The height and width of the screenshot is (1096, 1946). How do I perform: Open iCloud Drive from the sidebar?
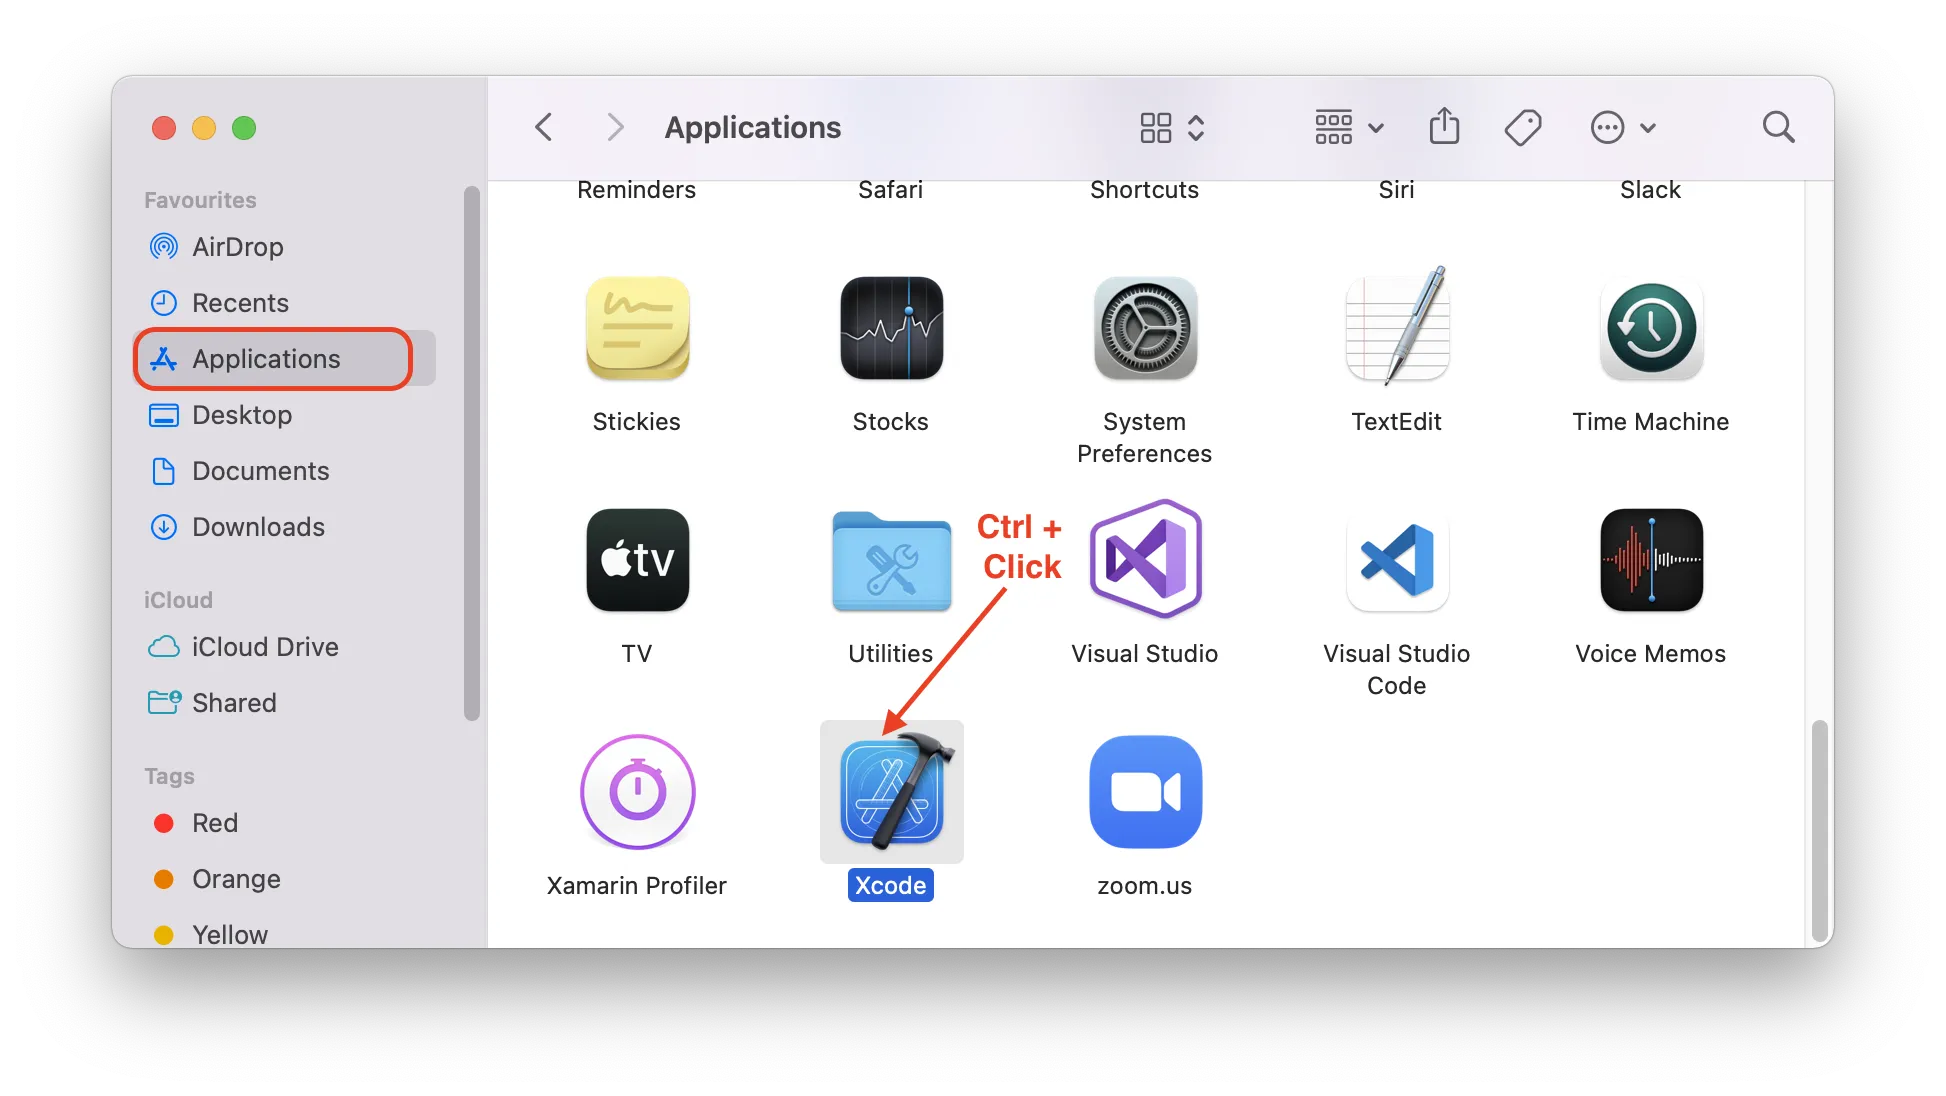pos(265,647)
